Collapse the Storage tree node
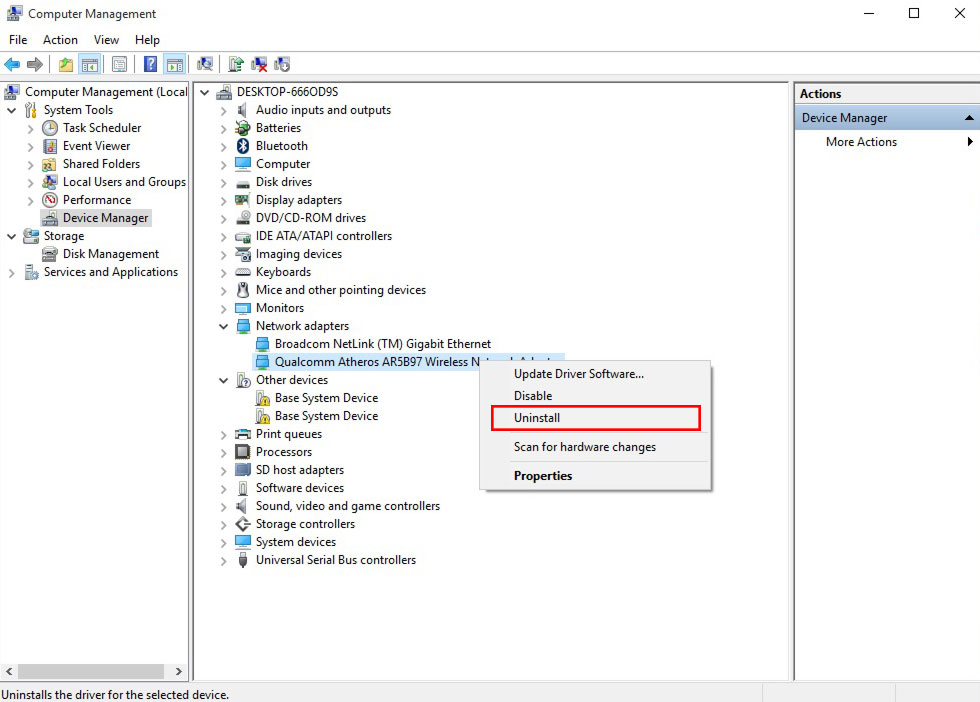Viewport: 980px width, 702px height. coord(12,236)
